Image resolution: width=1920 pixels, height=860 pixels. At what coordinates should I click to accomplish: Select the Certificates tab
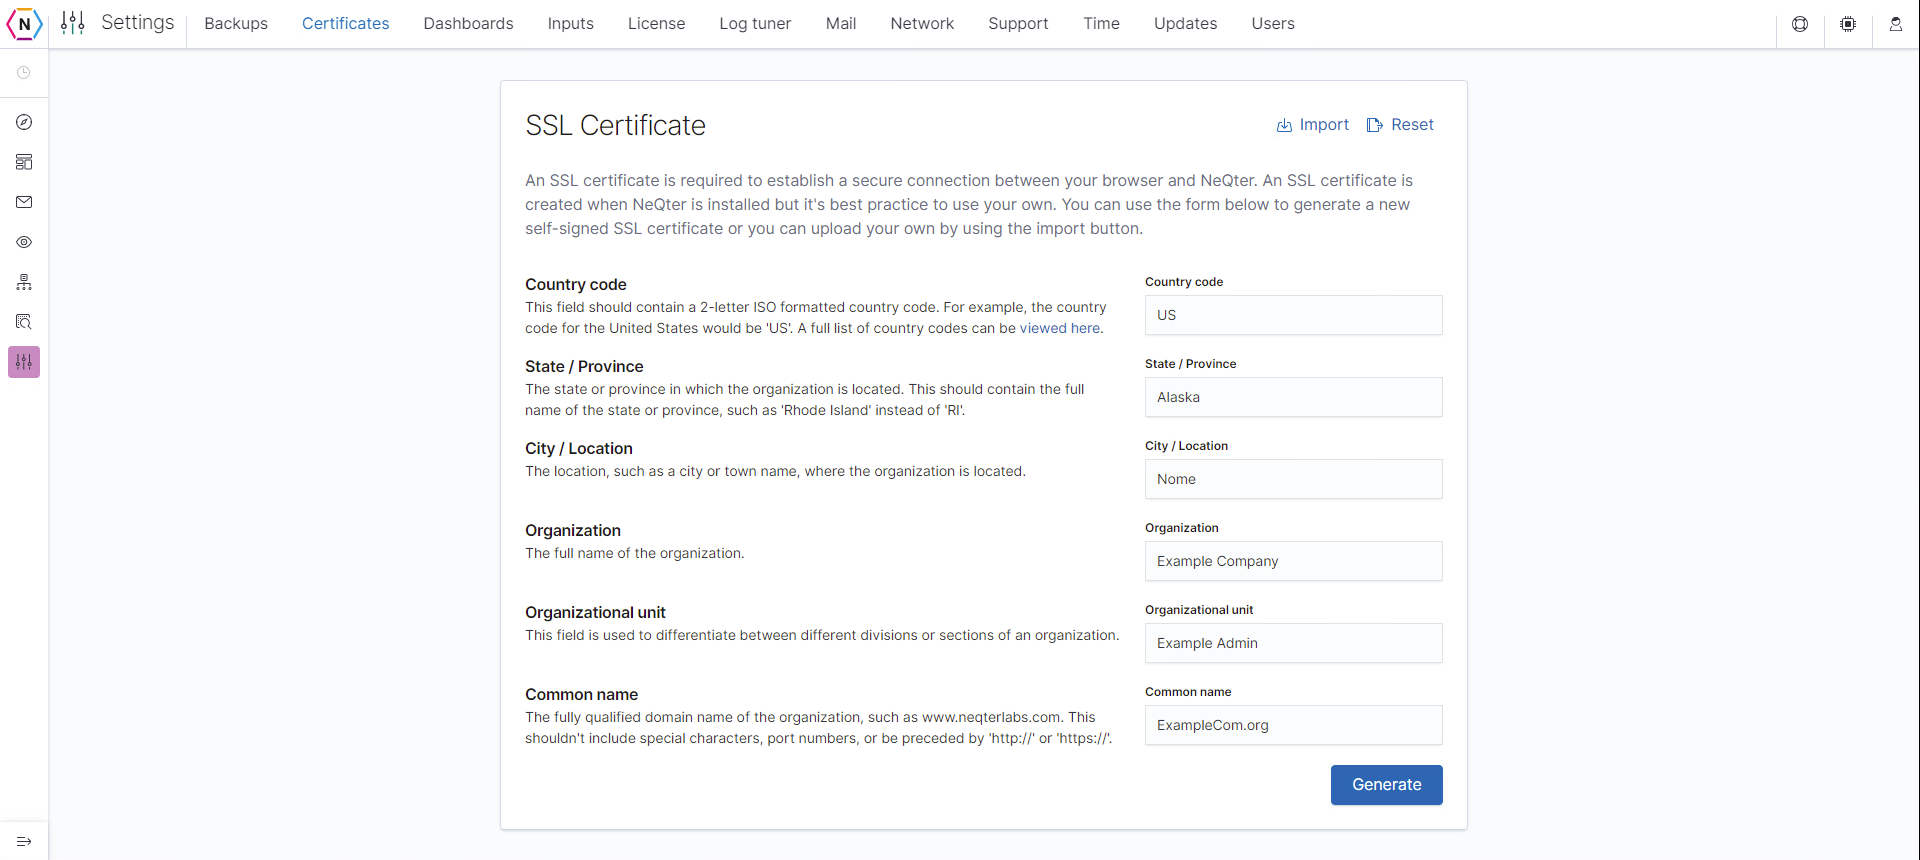pyautogui.click(x=346, y=24)
